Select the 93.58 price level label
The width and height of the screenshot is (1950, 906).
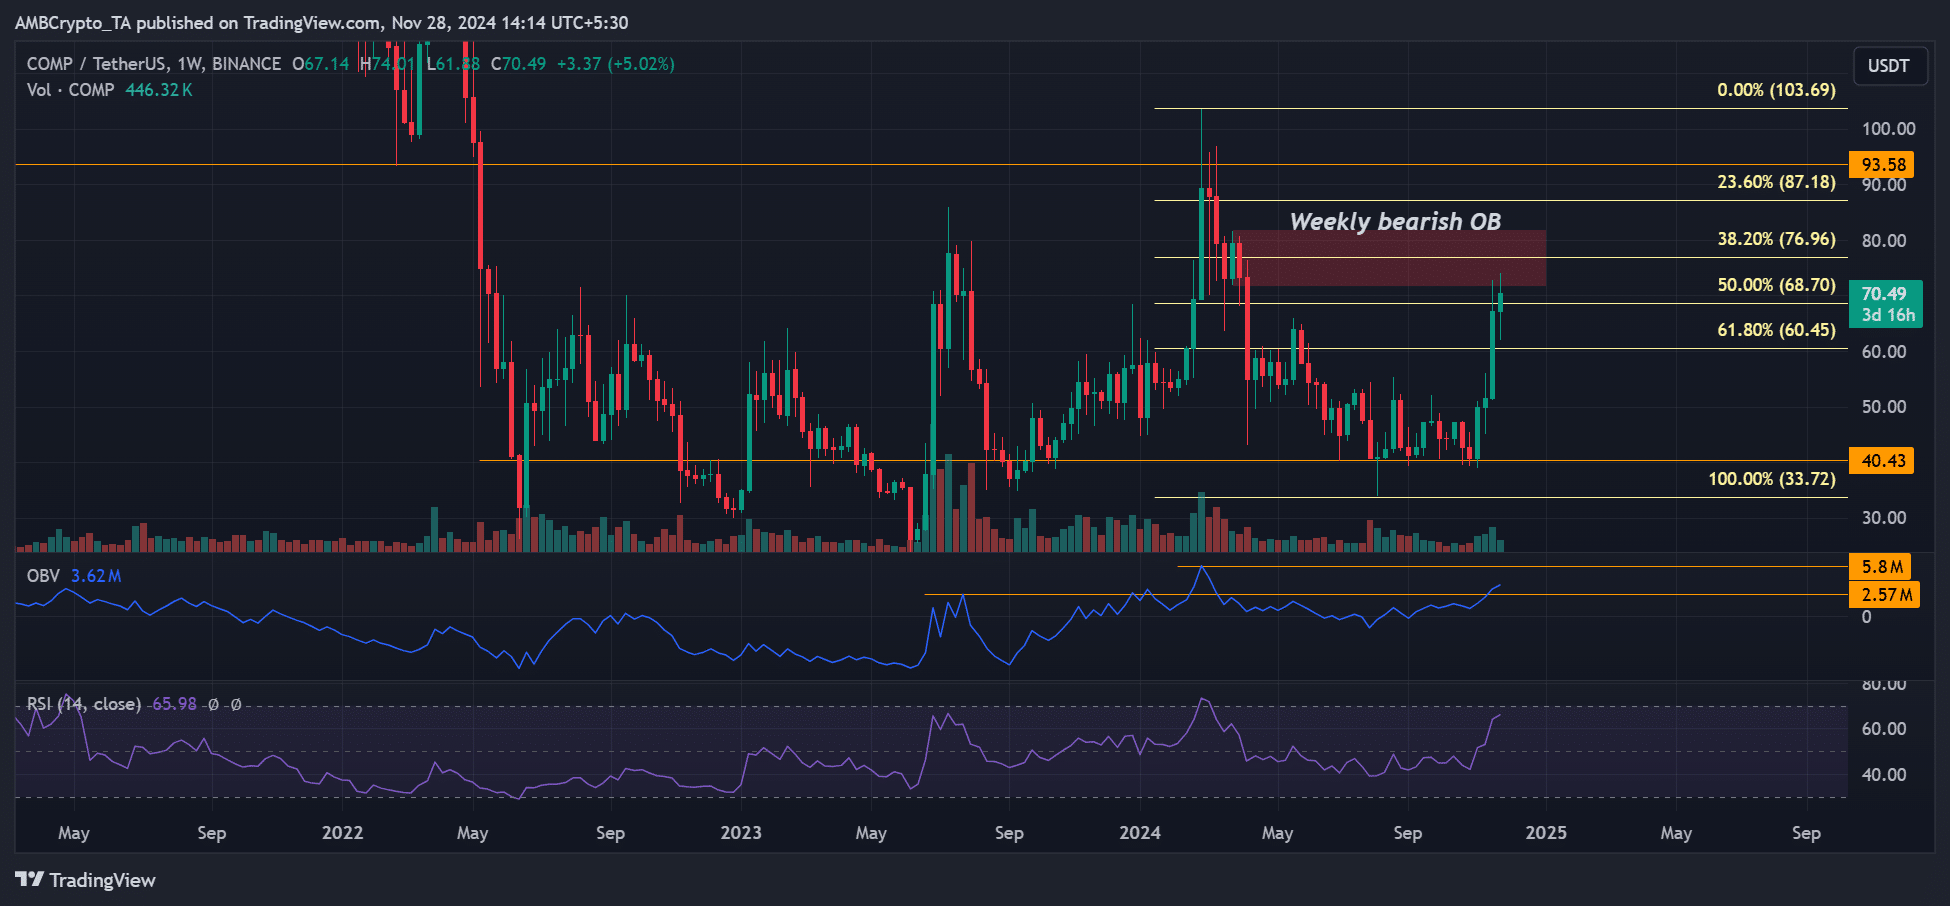coord(1881,164)
